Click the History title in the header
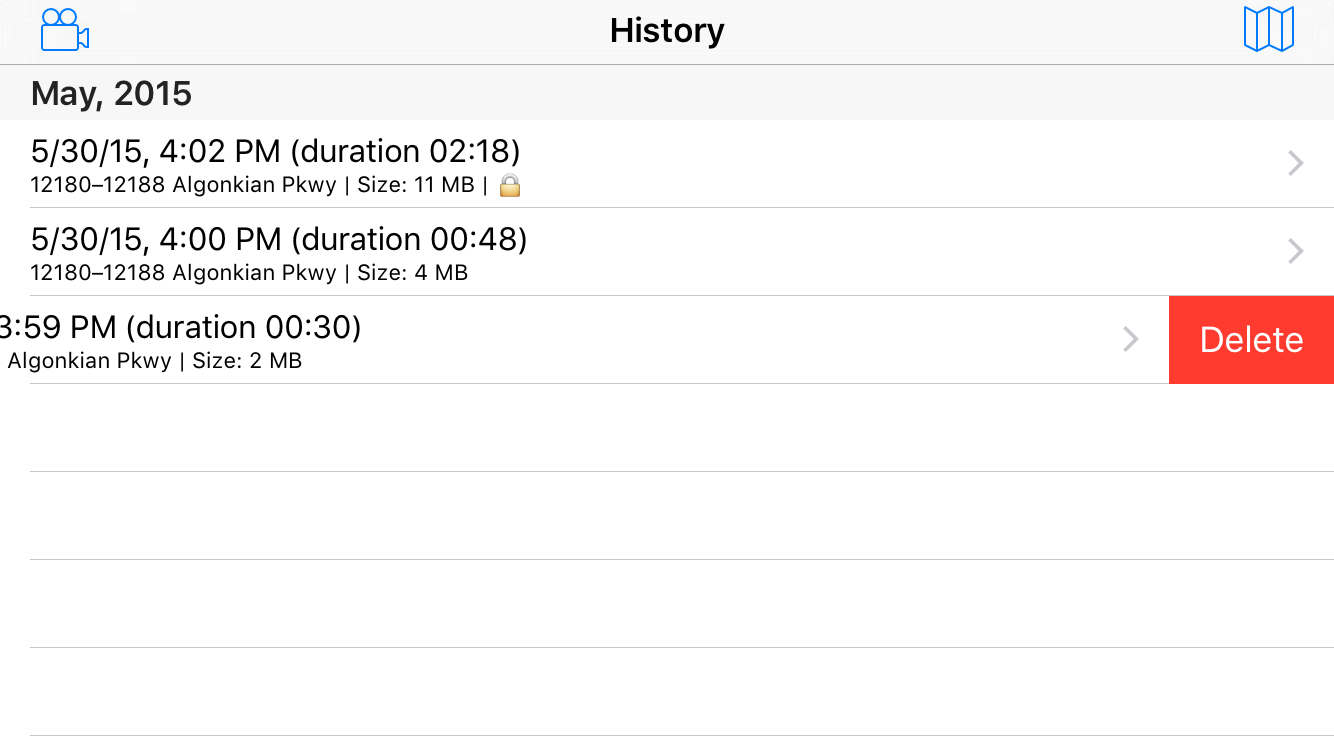 click(x=667, y=31)
